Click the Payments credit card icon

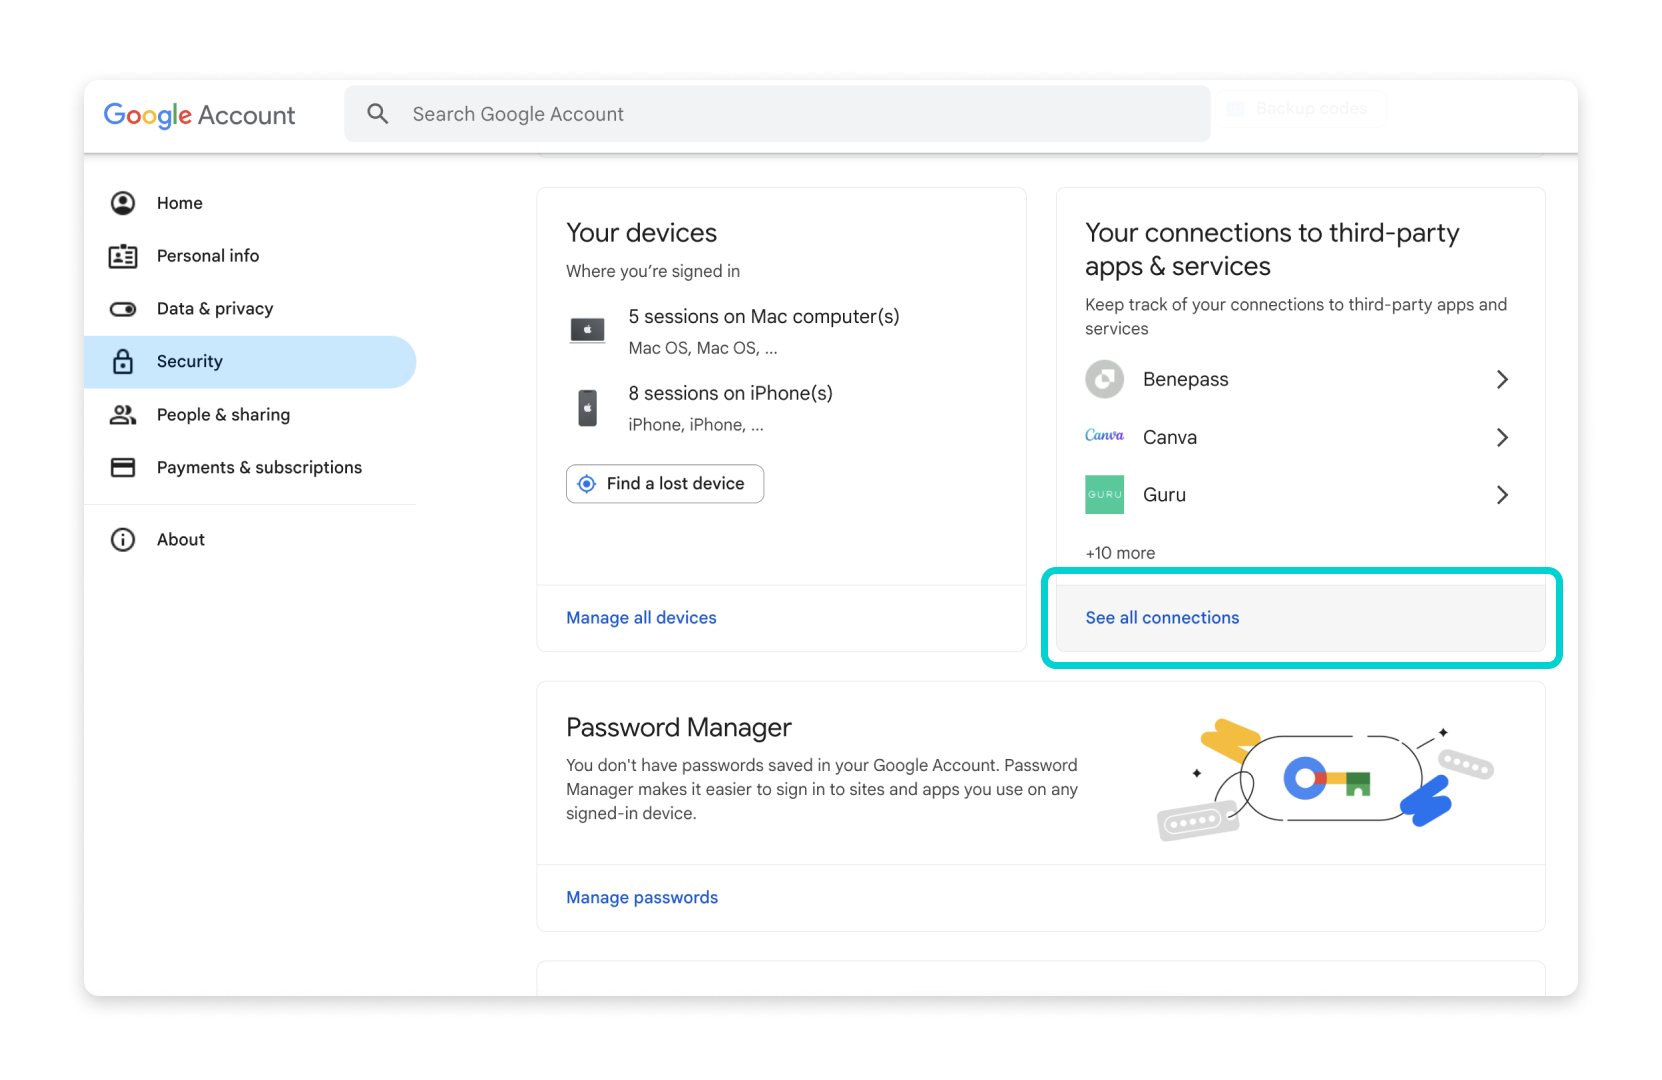123,468
